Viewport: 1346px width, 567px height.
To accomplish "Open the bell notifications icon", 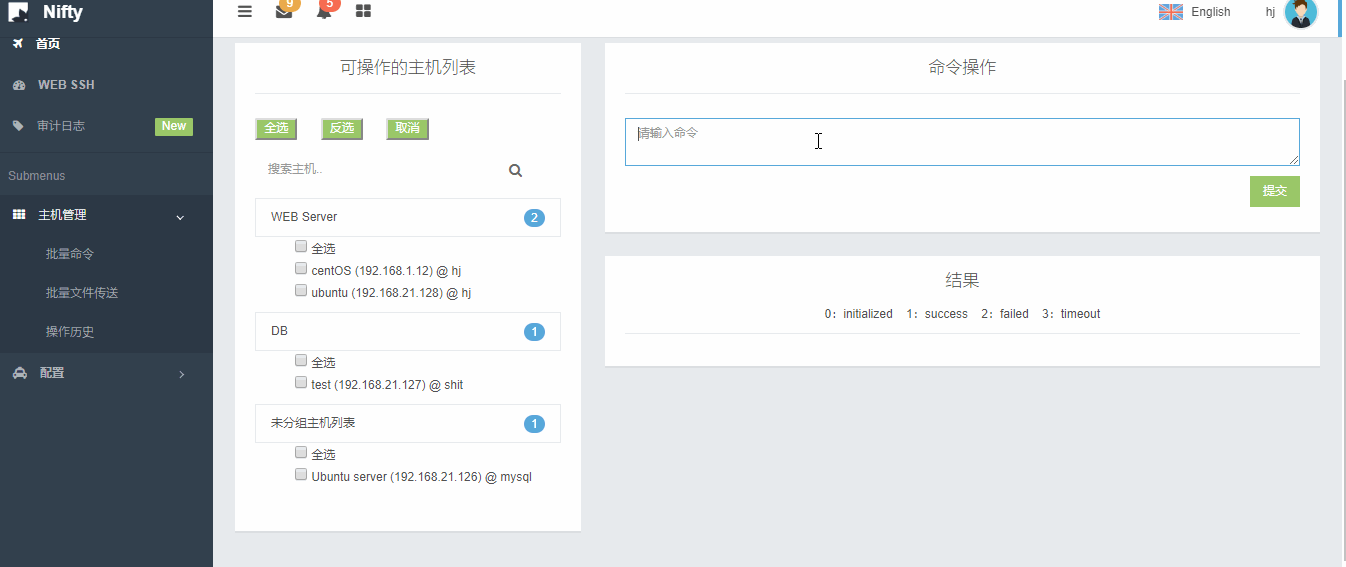I will click(x=324, y=11).
